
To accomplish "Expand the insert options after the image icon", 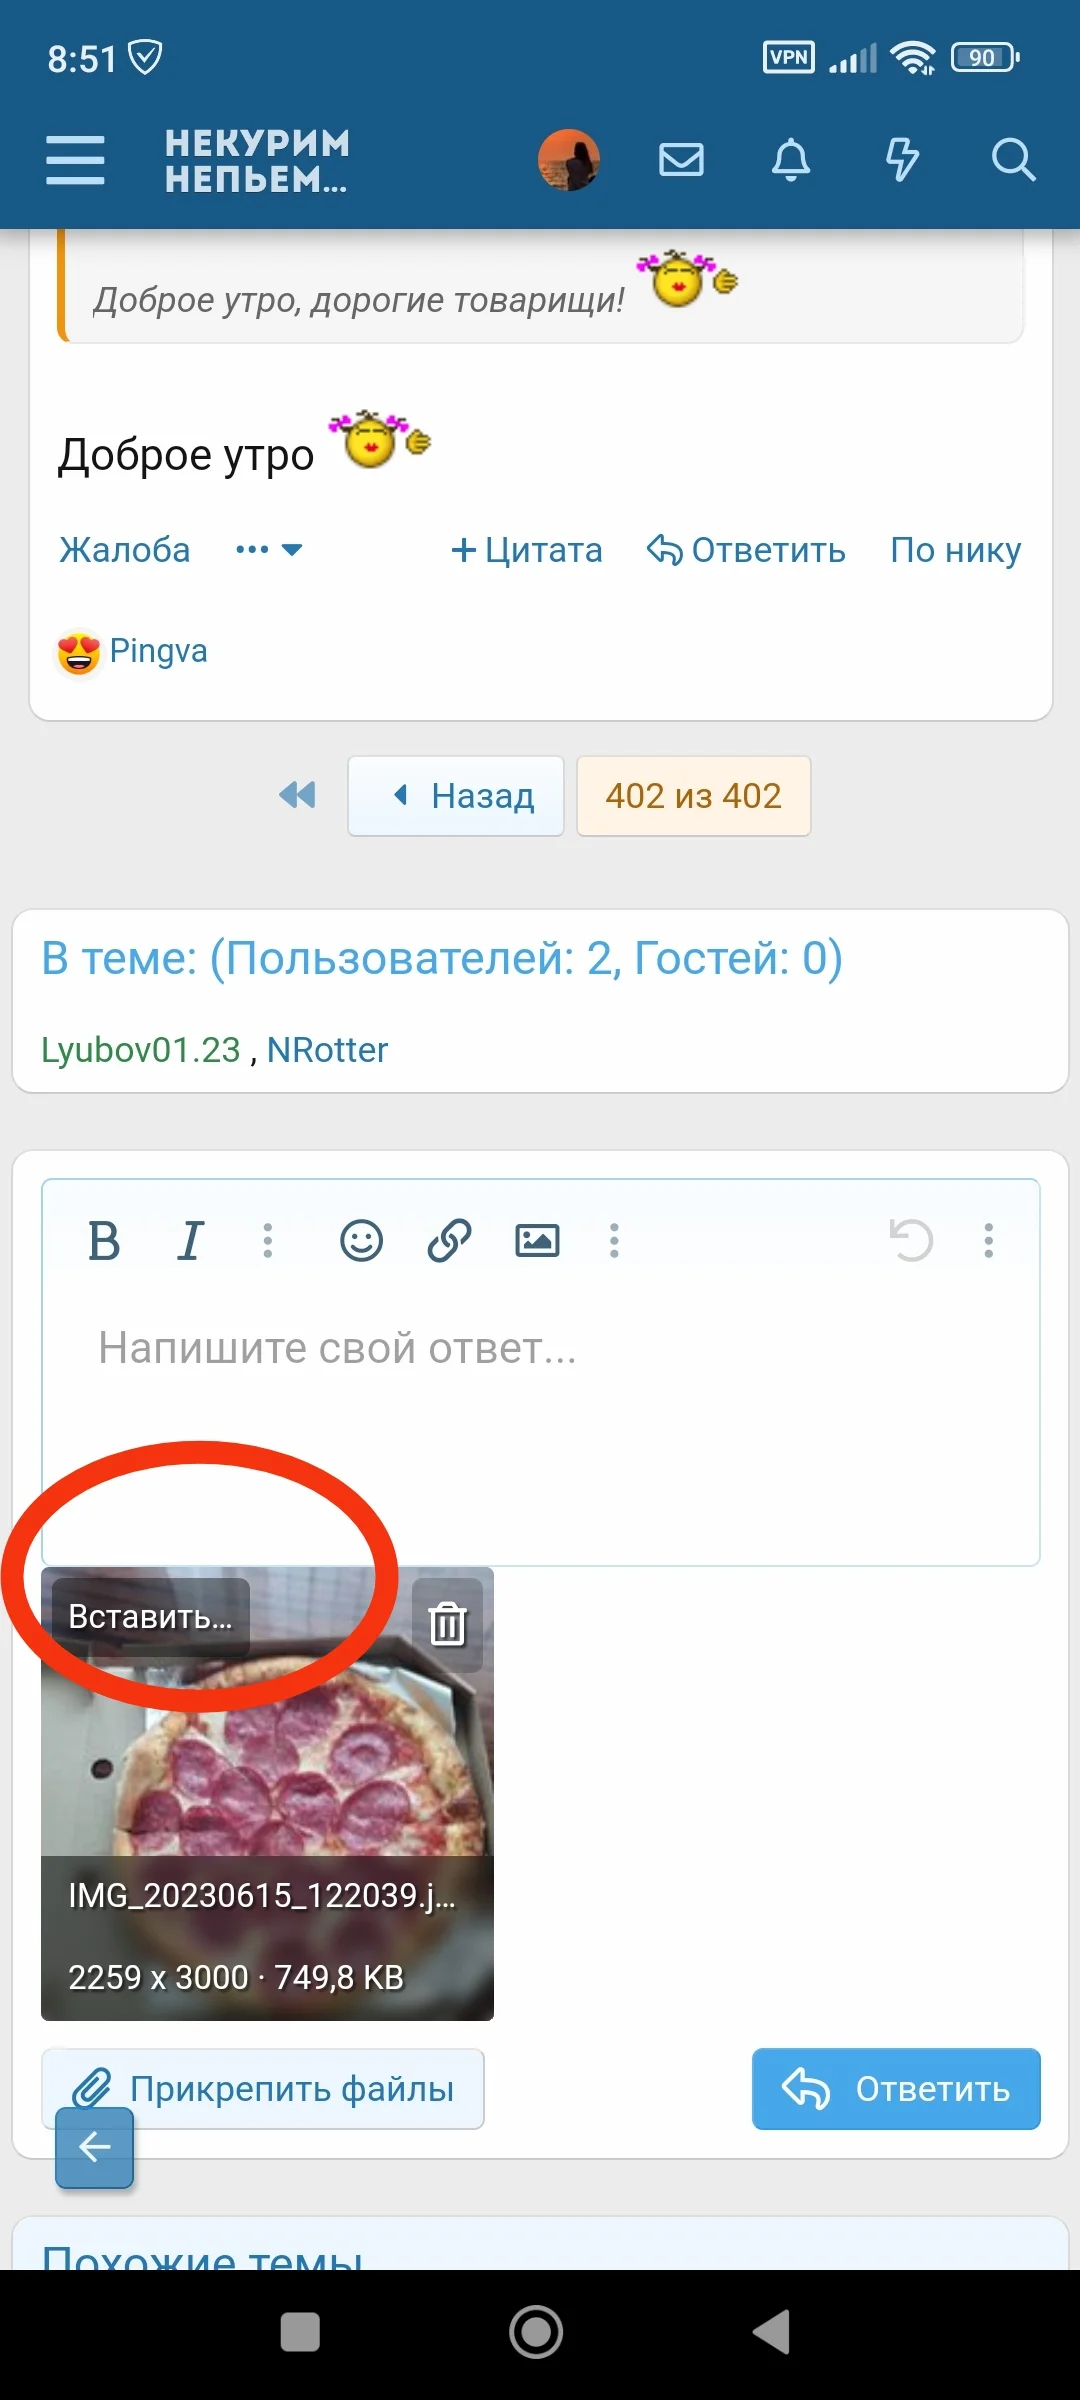I will [614, 1241].
